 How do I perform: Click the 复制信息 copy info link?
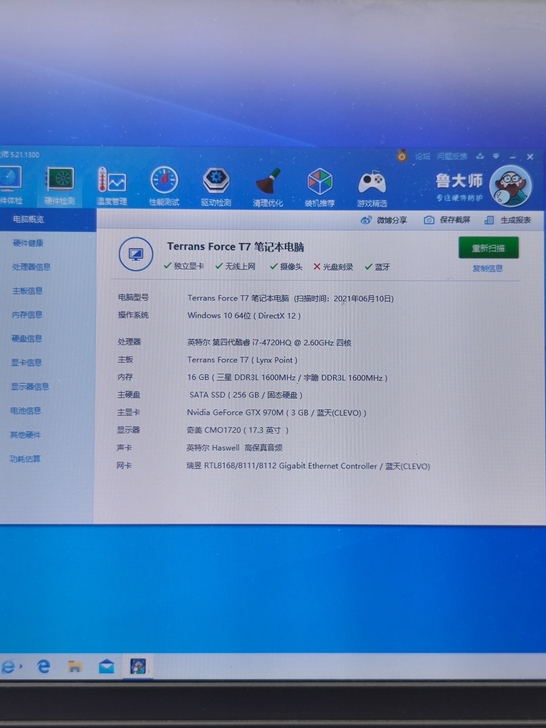tap(488, 268)
